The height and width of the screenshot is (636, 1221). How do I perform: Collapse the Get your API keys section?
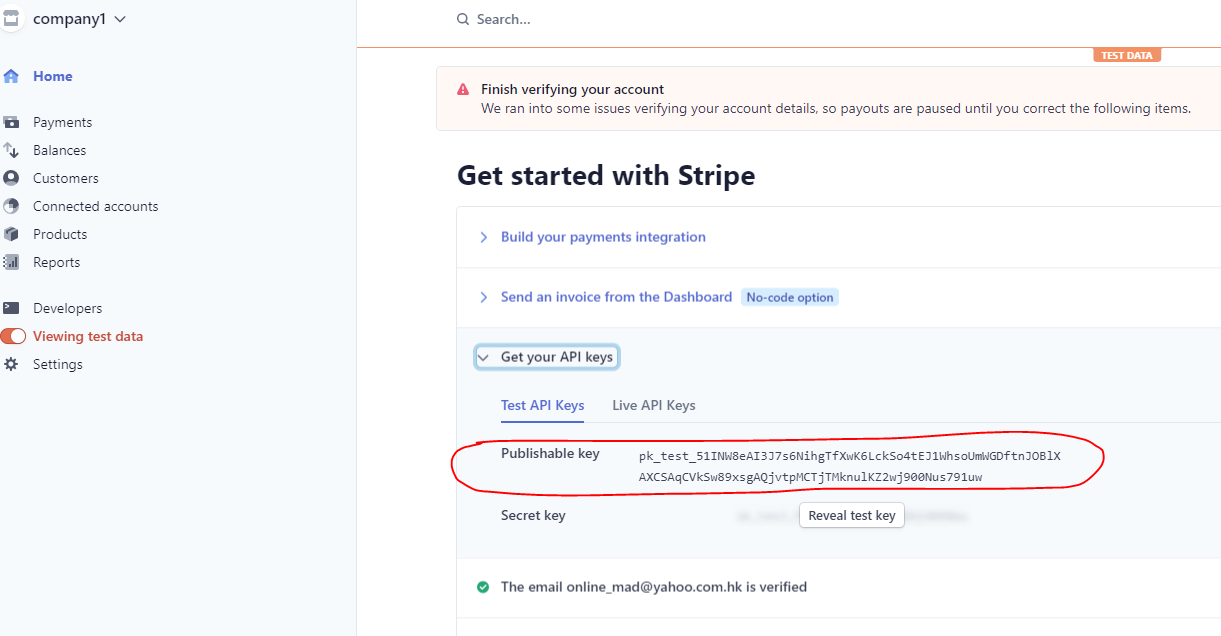point(546,357)
